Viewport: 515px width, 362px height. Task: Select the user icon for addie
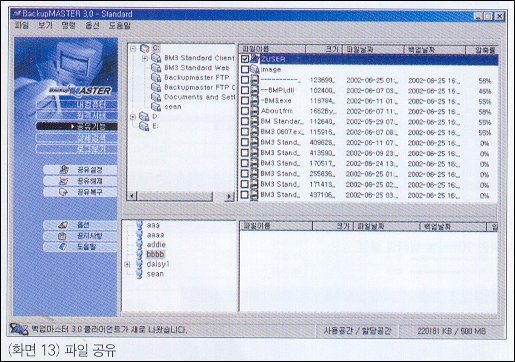tap(140, 244)
